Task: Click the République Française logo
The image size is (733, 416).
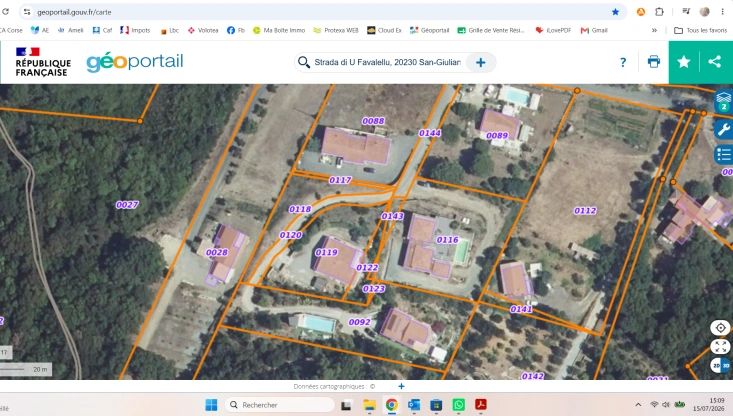Action: pos(43,62)
